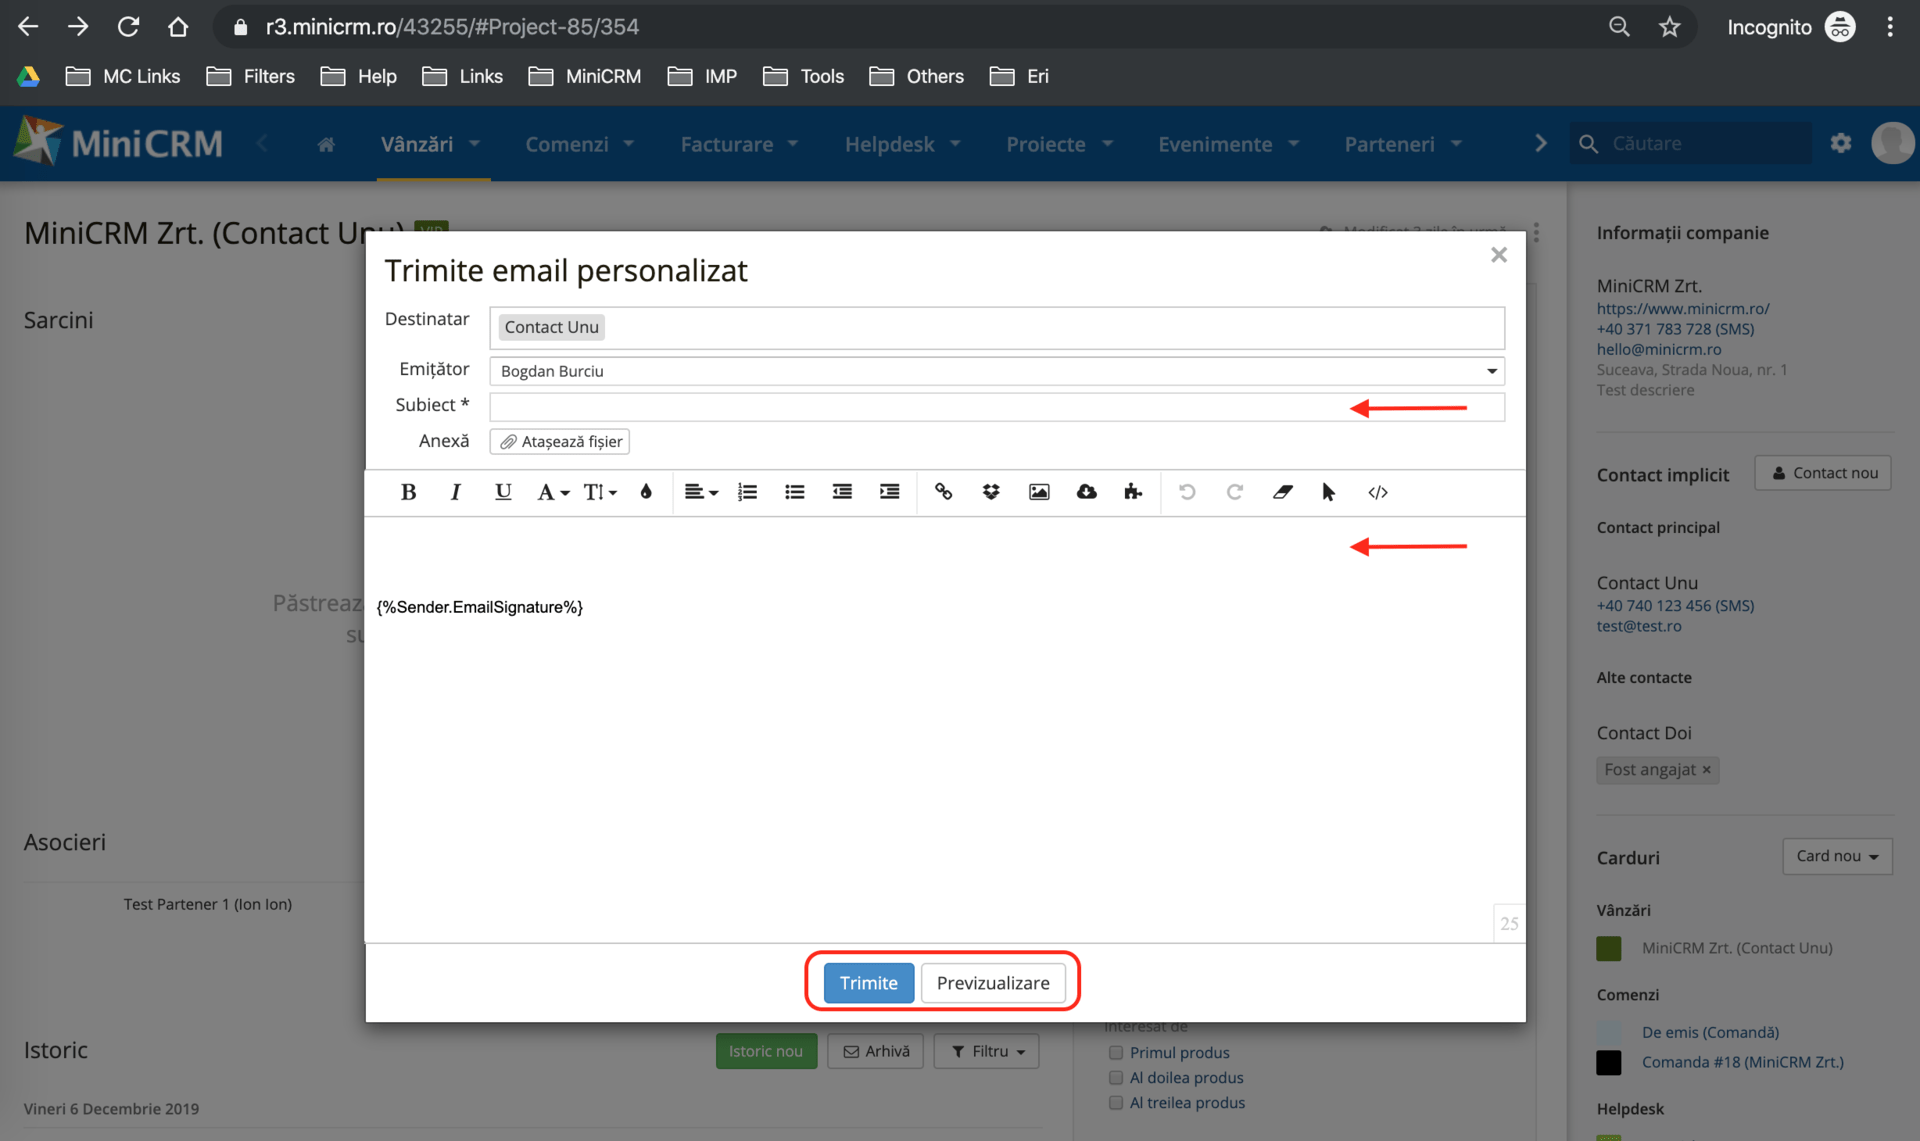Remove Fost angajat tag

coord(1707,770)
